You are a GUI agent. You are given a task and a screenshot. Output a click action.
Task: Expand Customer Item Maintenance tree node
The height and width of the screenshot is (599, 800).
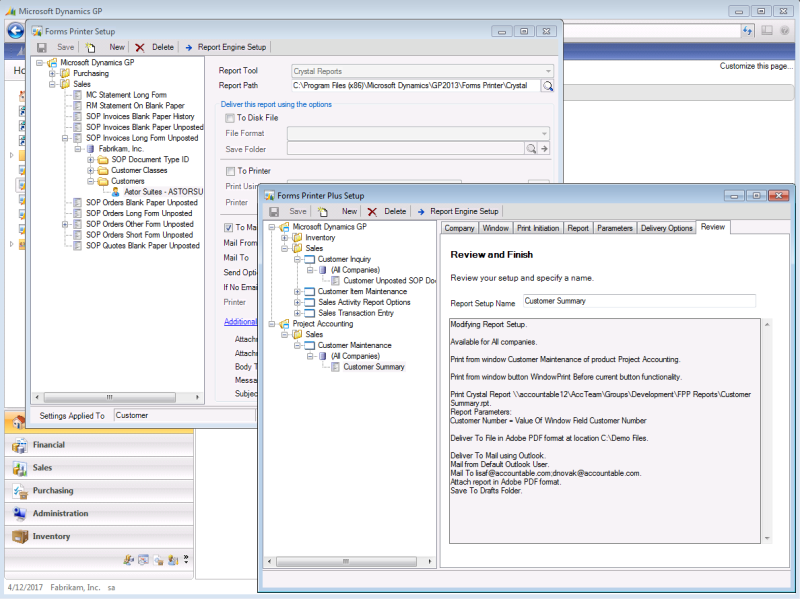point(297,291)
